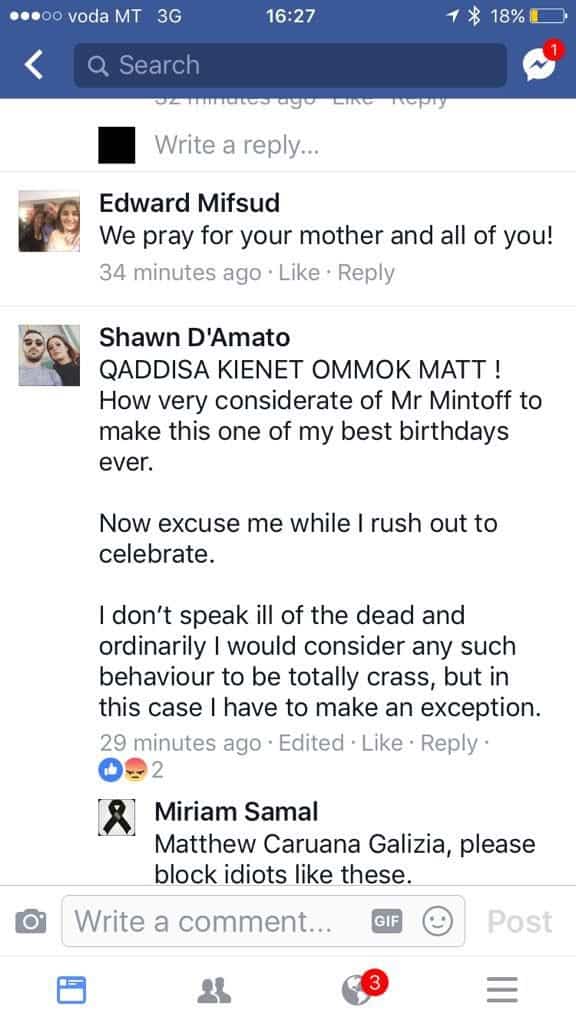Like Shawn D'Amato's comment
The image size is (576, 1024).
click(382, 743)
